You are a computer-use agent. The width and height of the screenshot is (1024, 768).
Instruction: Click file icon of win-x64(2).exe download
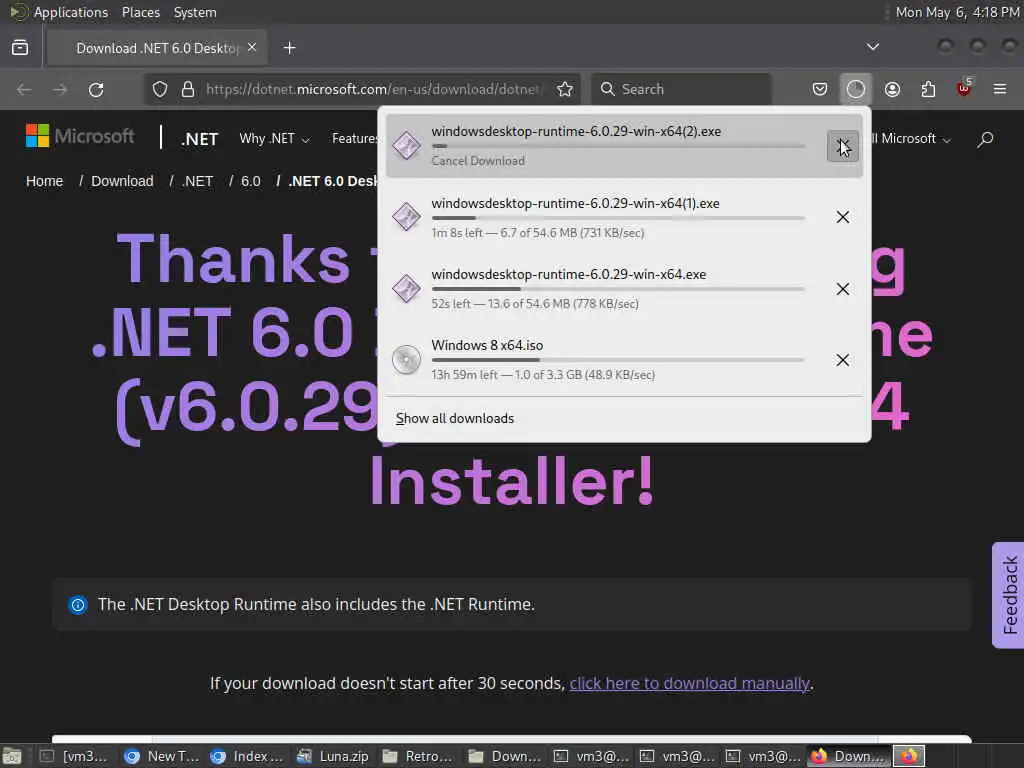point(406,145)
